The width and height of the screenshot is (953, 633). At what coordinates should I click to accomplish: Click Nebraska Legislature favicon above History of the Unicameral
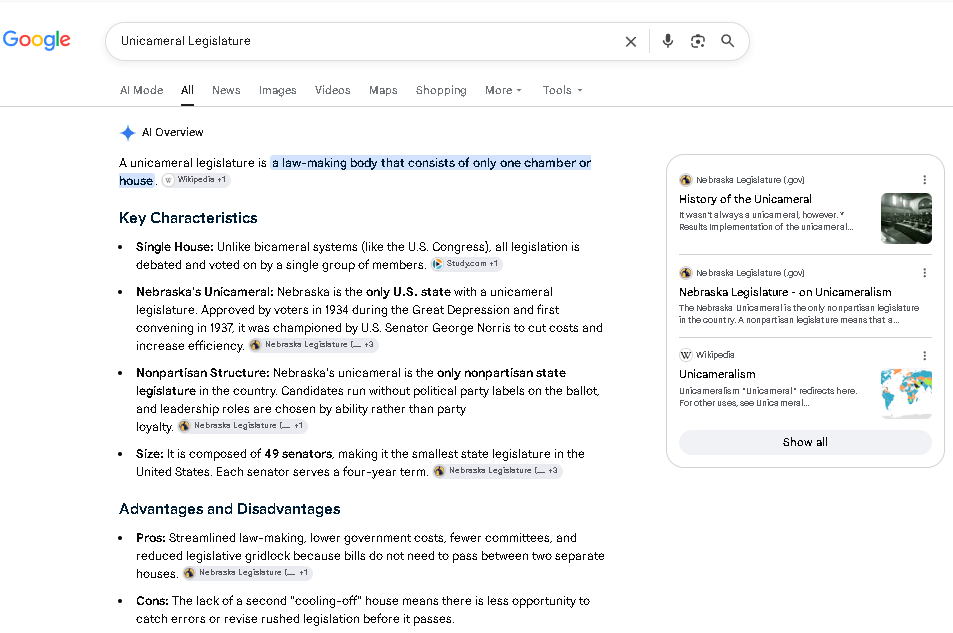pyautogui.click(x=686, y=180)
